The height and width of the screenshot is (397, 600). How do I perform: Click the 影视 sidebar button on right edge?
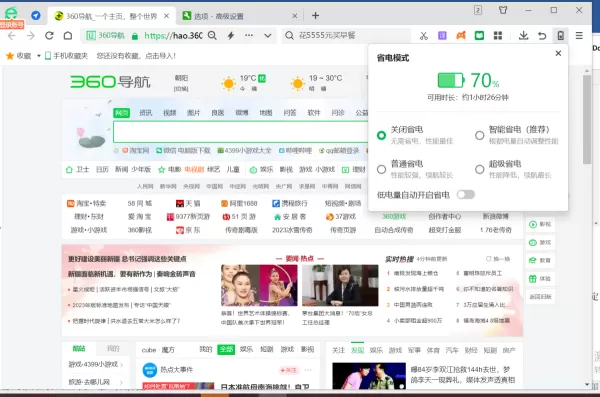540,224
